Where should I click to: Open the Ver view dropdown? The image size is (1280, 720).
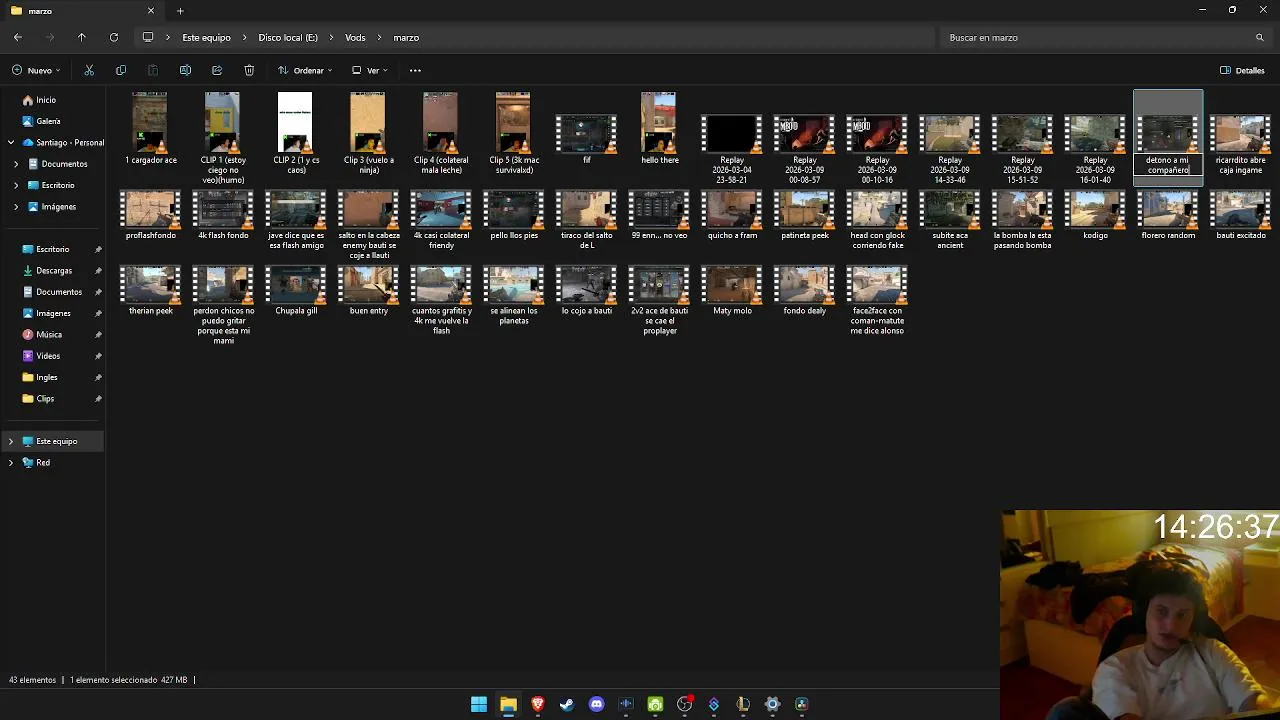click(370, 70)
